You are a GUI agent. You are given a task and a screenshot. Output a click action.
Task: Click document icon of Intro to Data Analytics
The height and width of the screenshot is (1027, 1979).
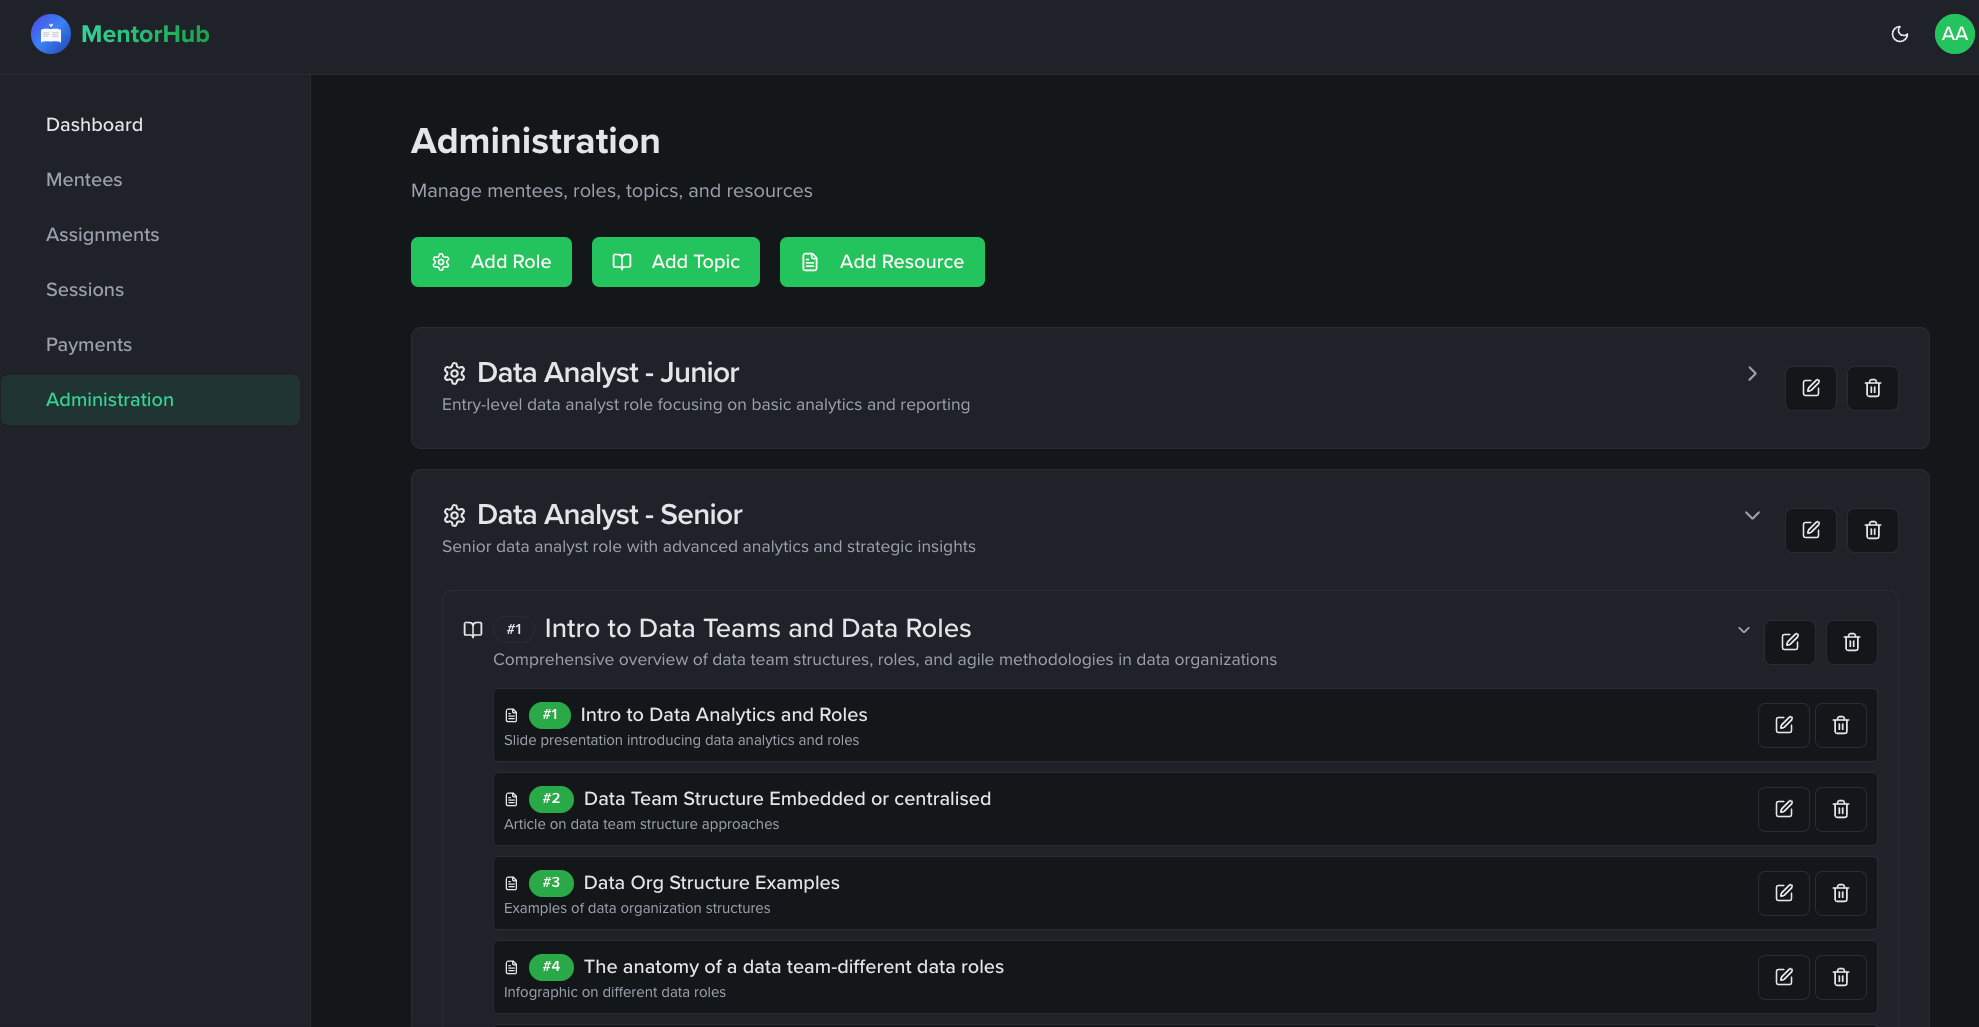pyautogui.click(x=511, y=715)
